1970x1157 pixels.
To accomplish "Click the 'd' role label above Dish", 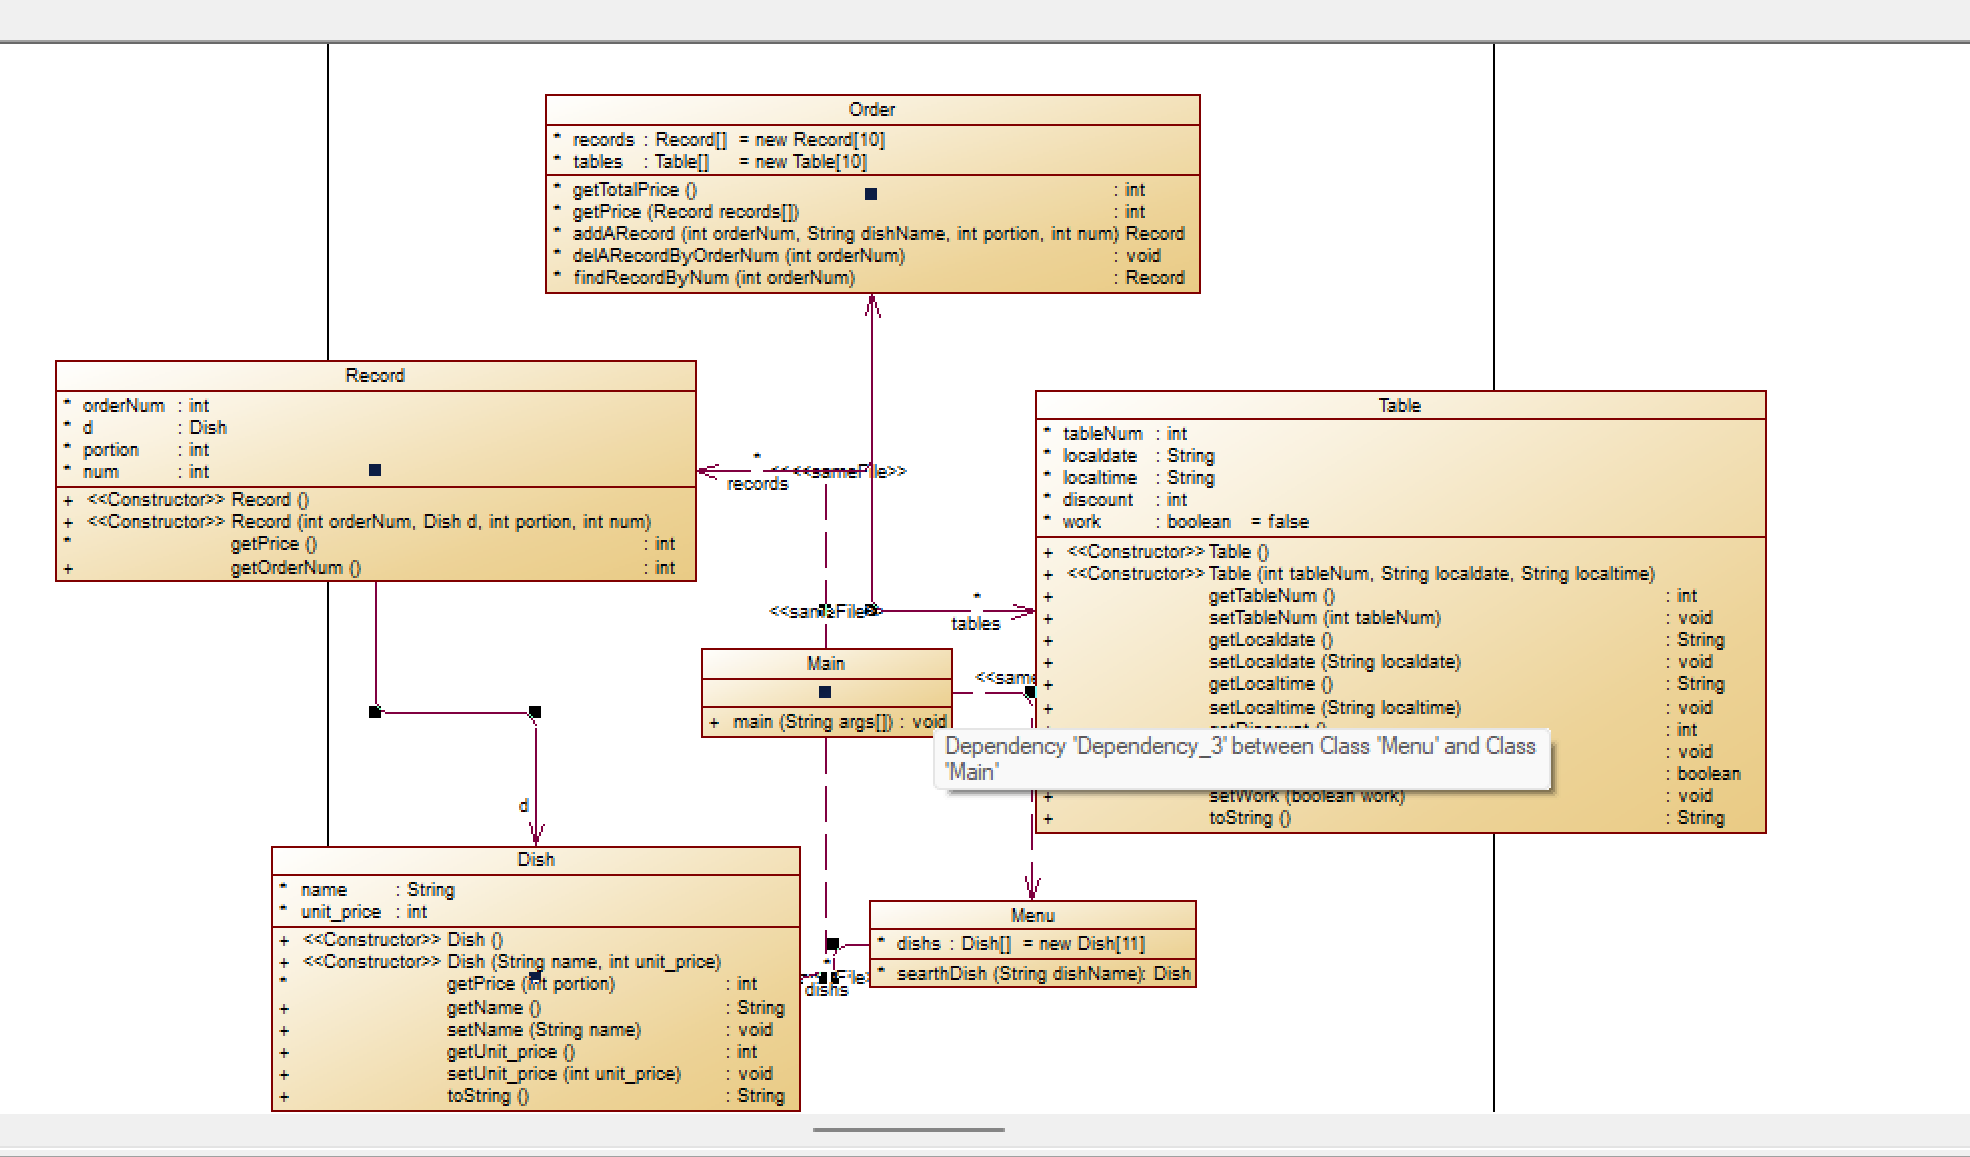I will [x=523, y=805].
